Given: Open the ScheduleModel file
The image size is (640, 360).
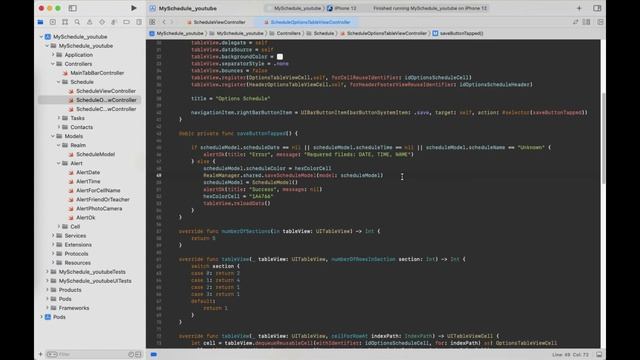Looking at the screenshot, I should (x=92, y=154).
